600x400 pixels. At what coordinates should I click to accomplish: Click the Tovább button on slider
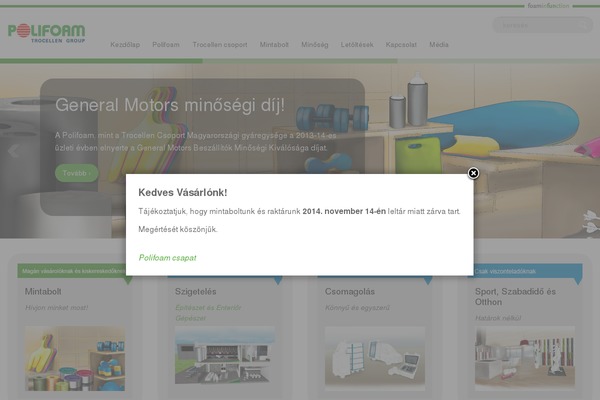coord(77,173)
